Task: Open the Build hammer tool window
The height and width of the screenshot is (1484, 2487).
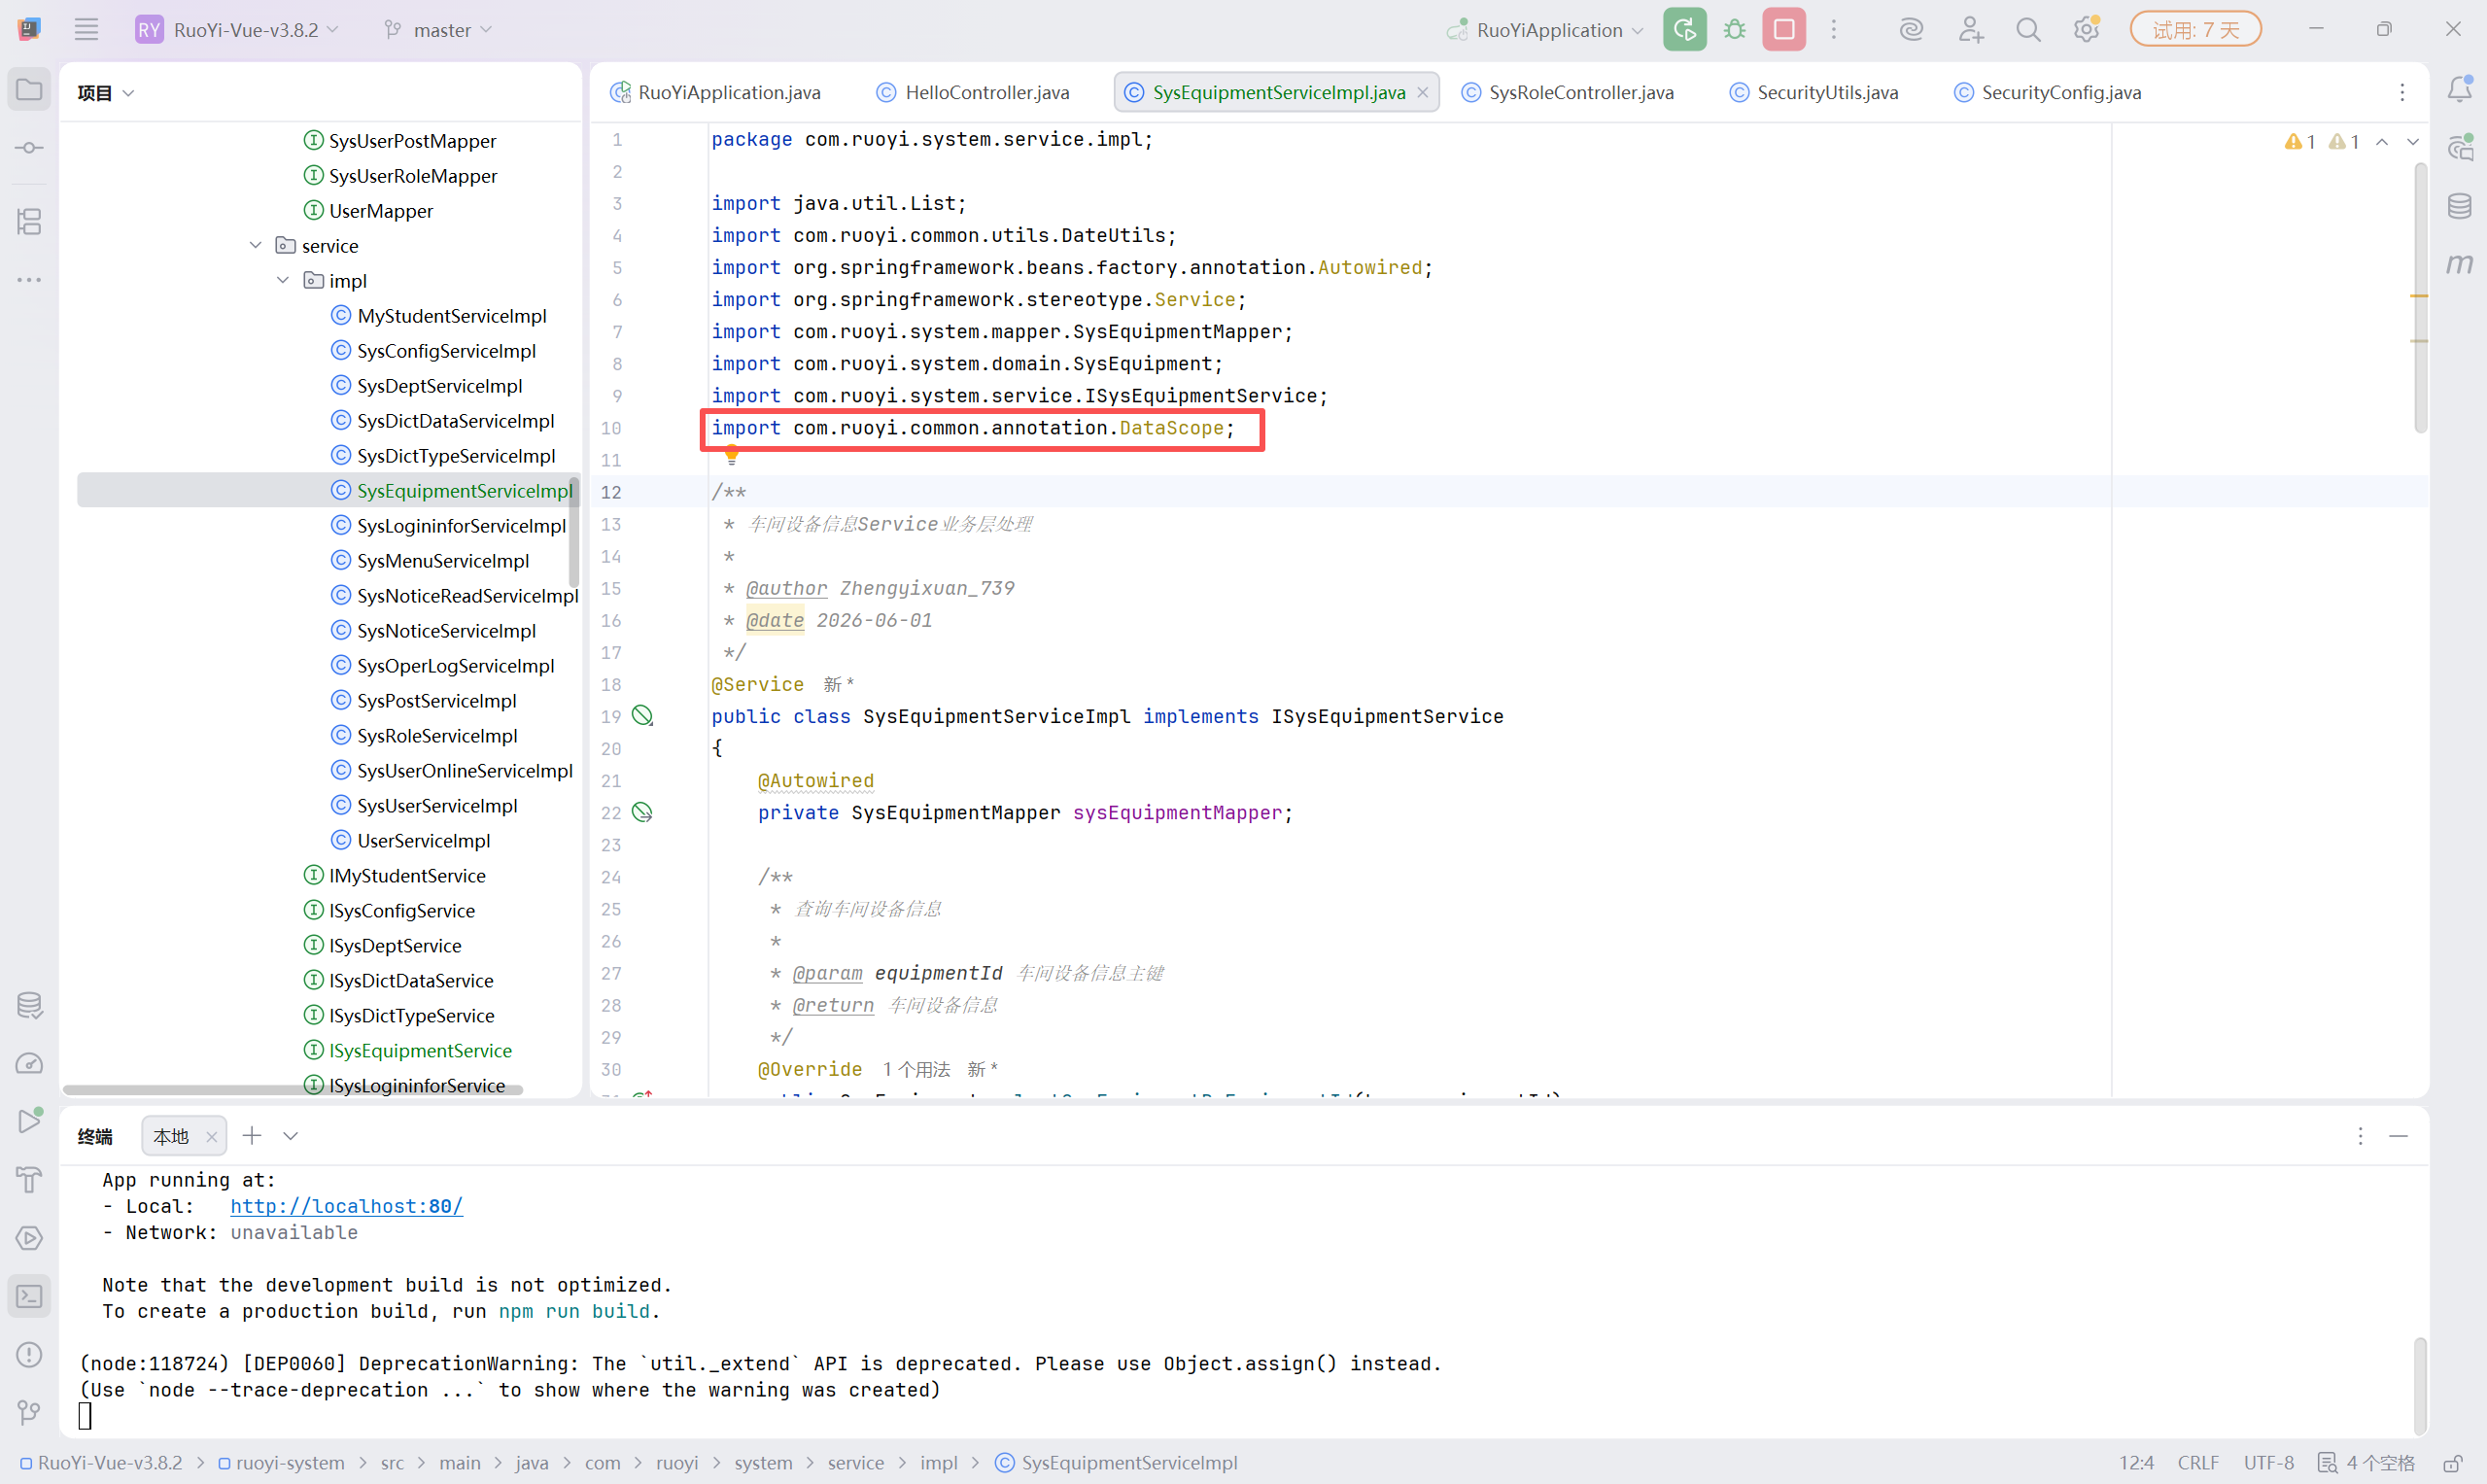Action: coord(29,1180)
